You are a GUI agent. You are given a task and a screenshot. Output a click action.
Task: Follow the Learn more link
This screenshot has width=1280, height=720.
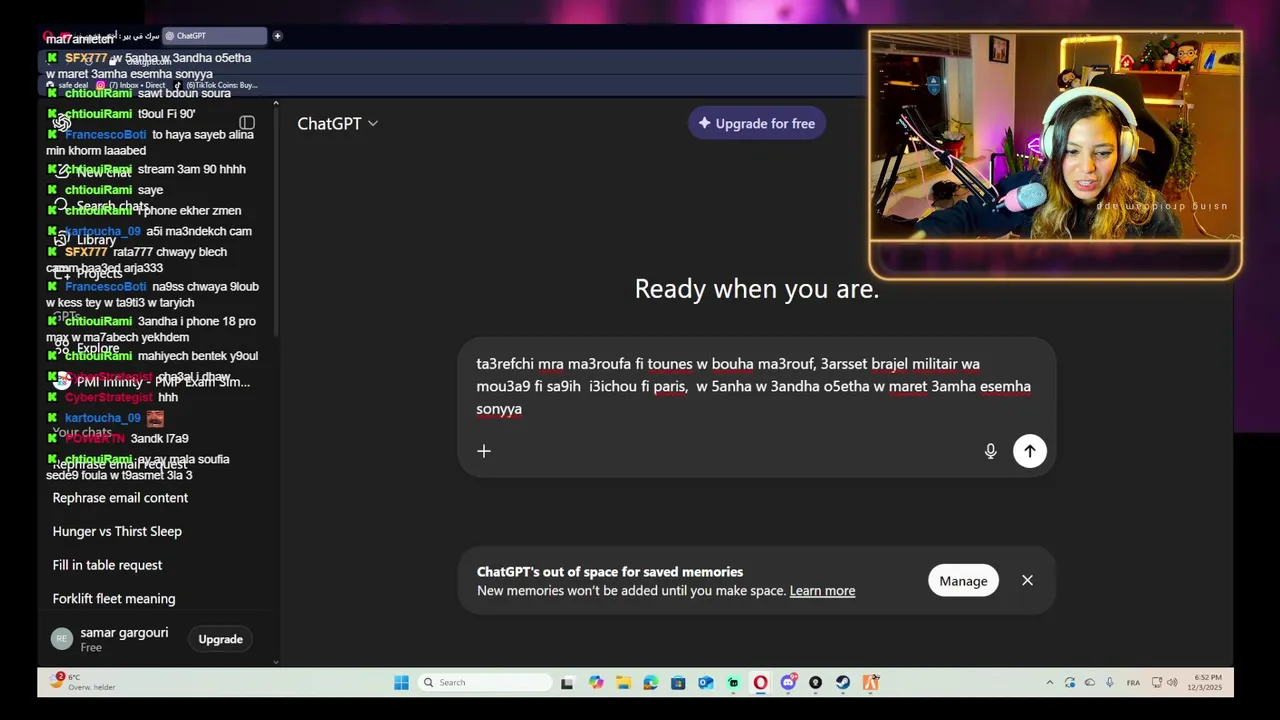[x=822, y=590]
